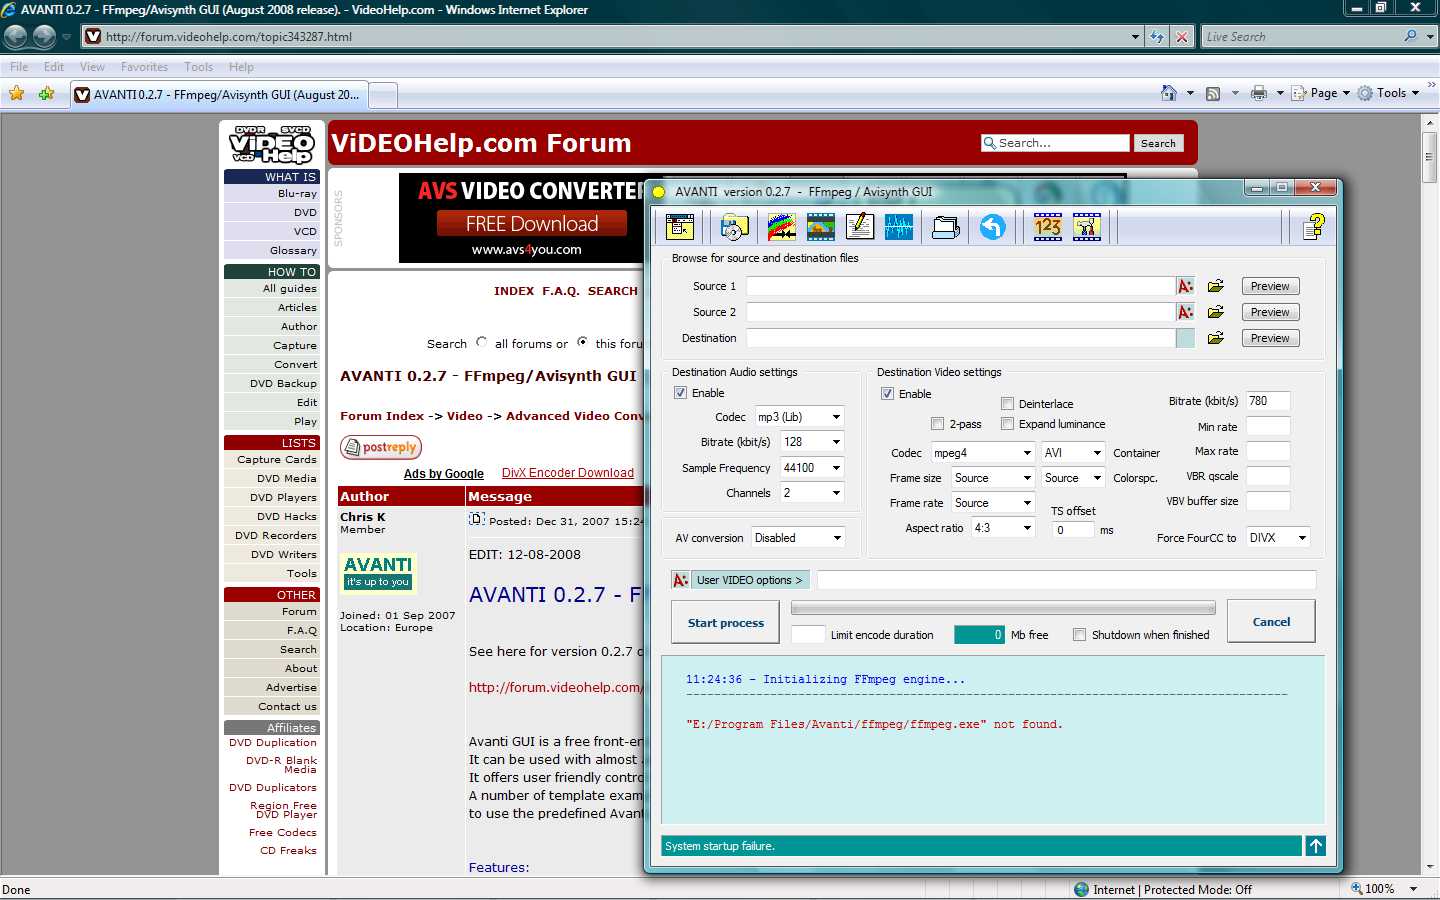Click the blue undo arrow icon
1440x900 pixels.
pyautogui.click(x=992, y=227)
